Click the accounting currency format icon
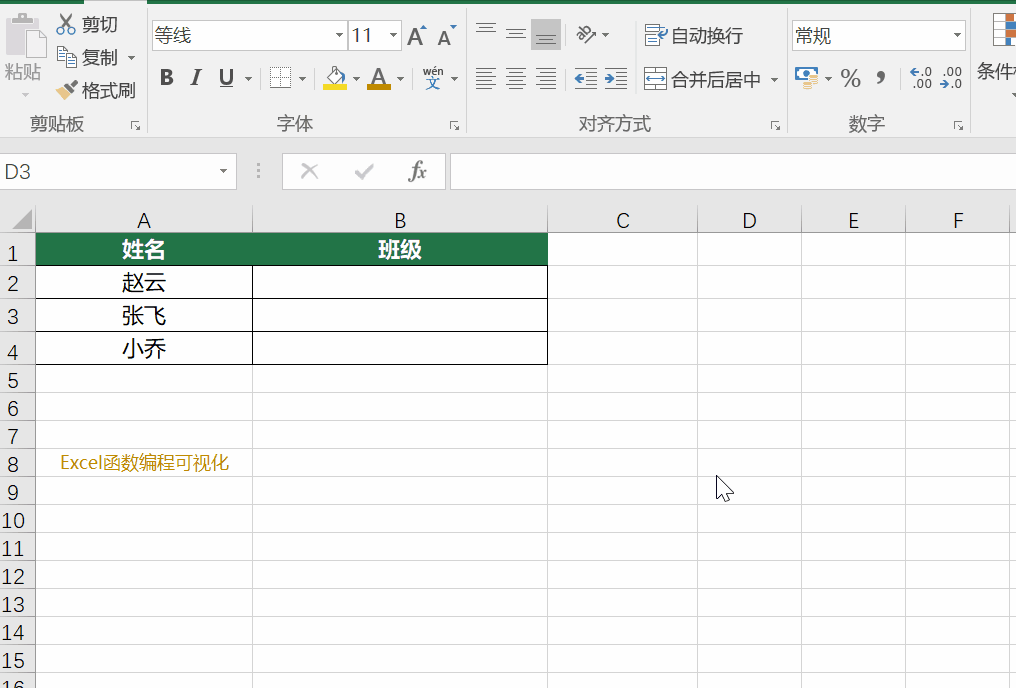The image size is (1016, 688). tap(807, 78)
